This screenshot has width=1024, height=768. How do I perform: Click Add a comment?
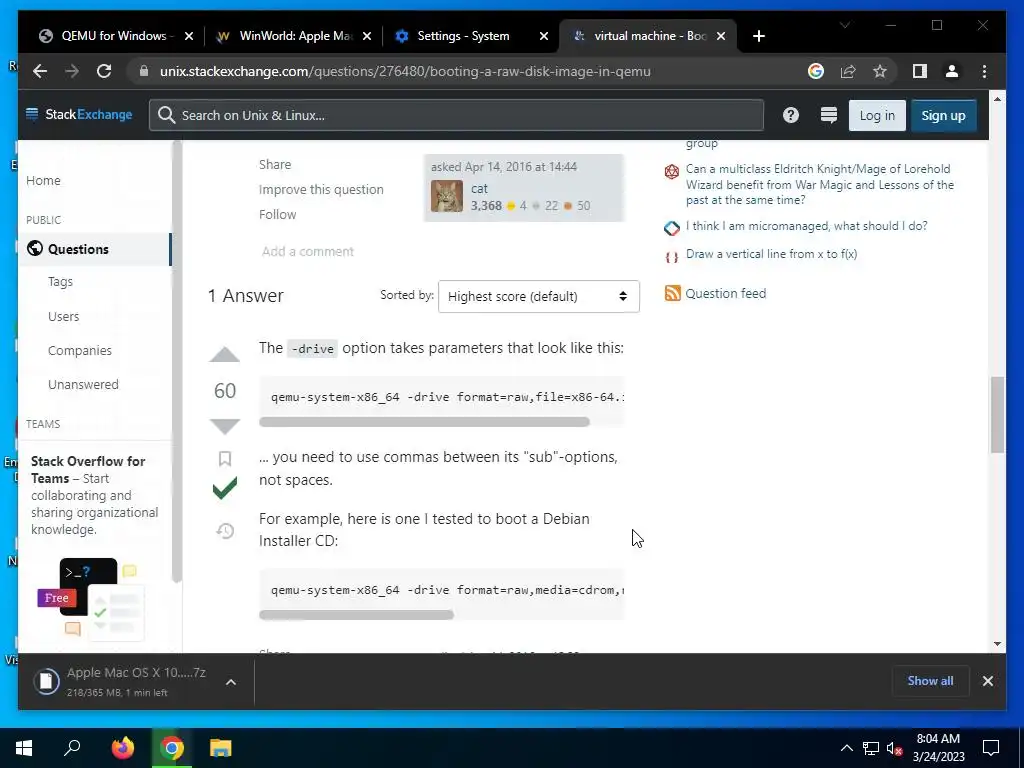click(308, 251)
